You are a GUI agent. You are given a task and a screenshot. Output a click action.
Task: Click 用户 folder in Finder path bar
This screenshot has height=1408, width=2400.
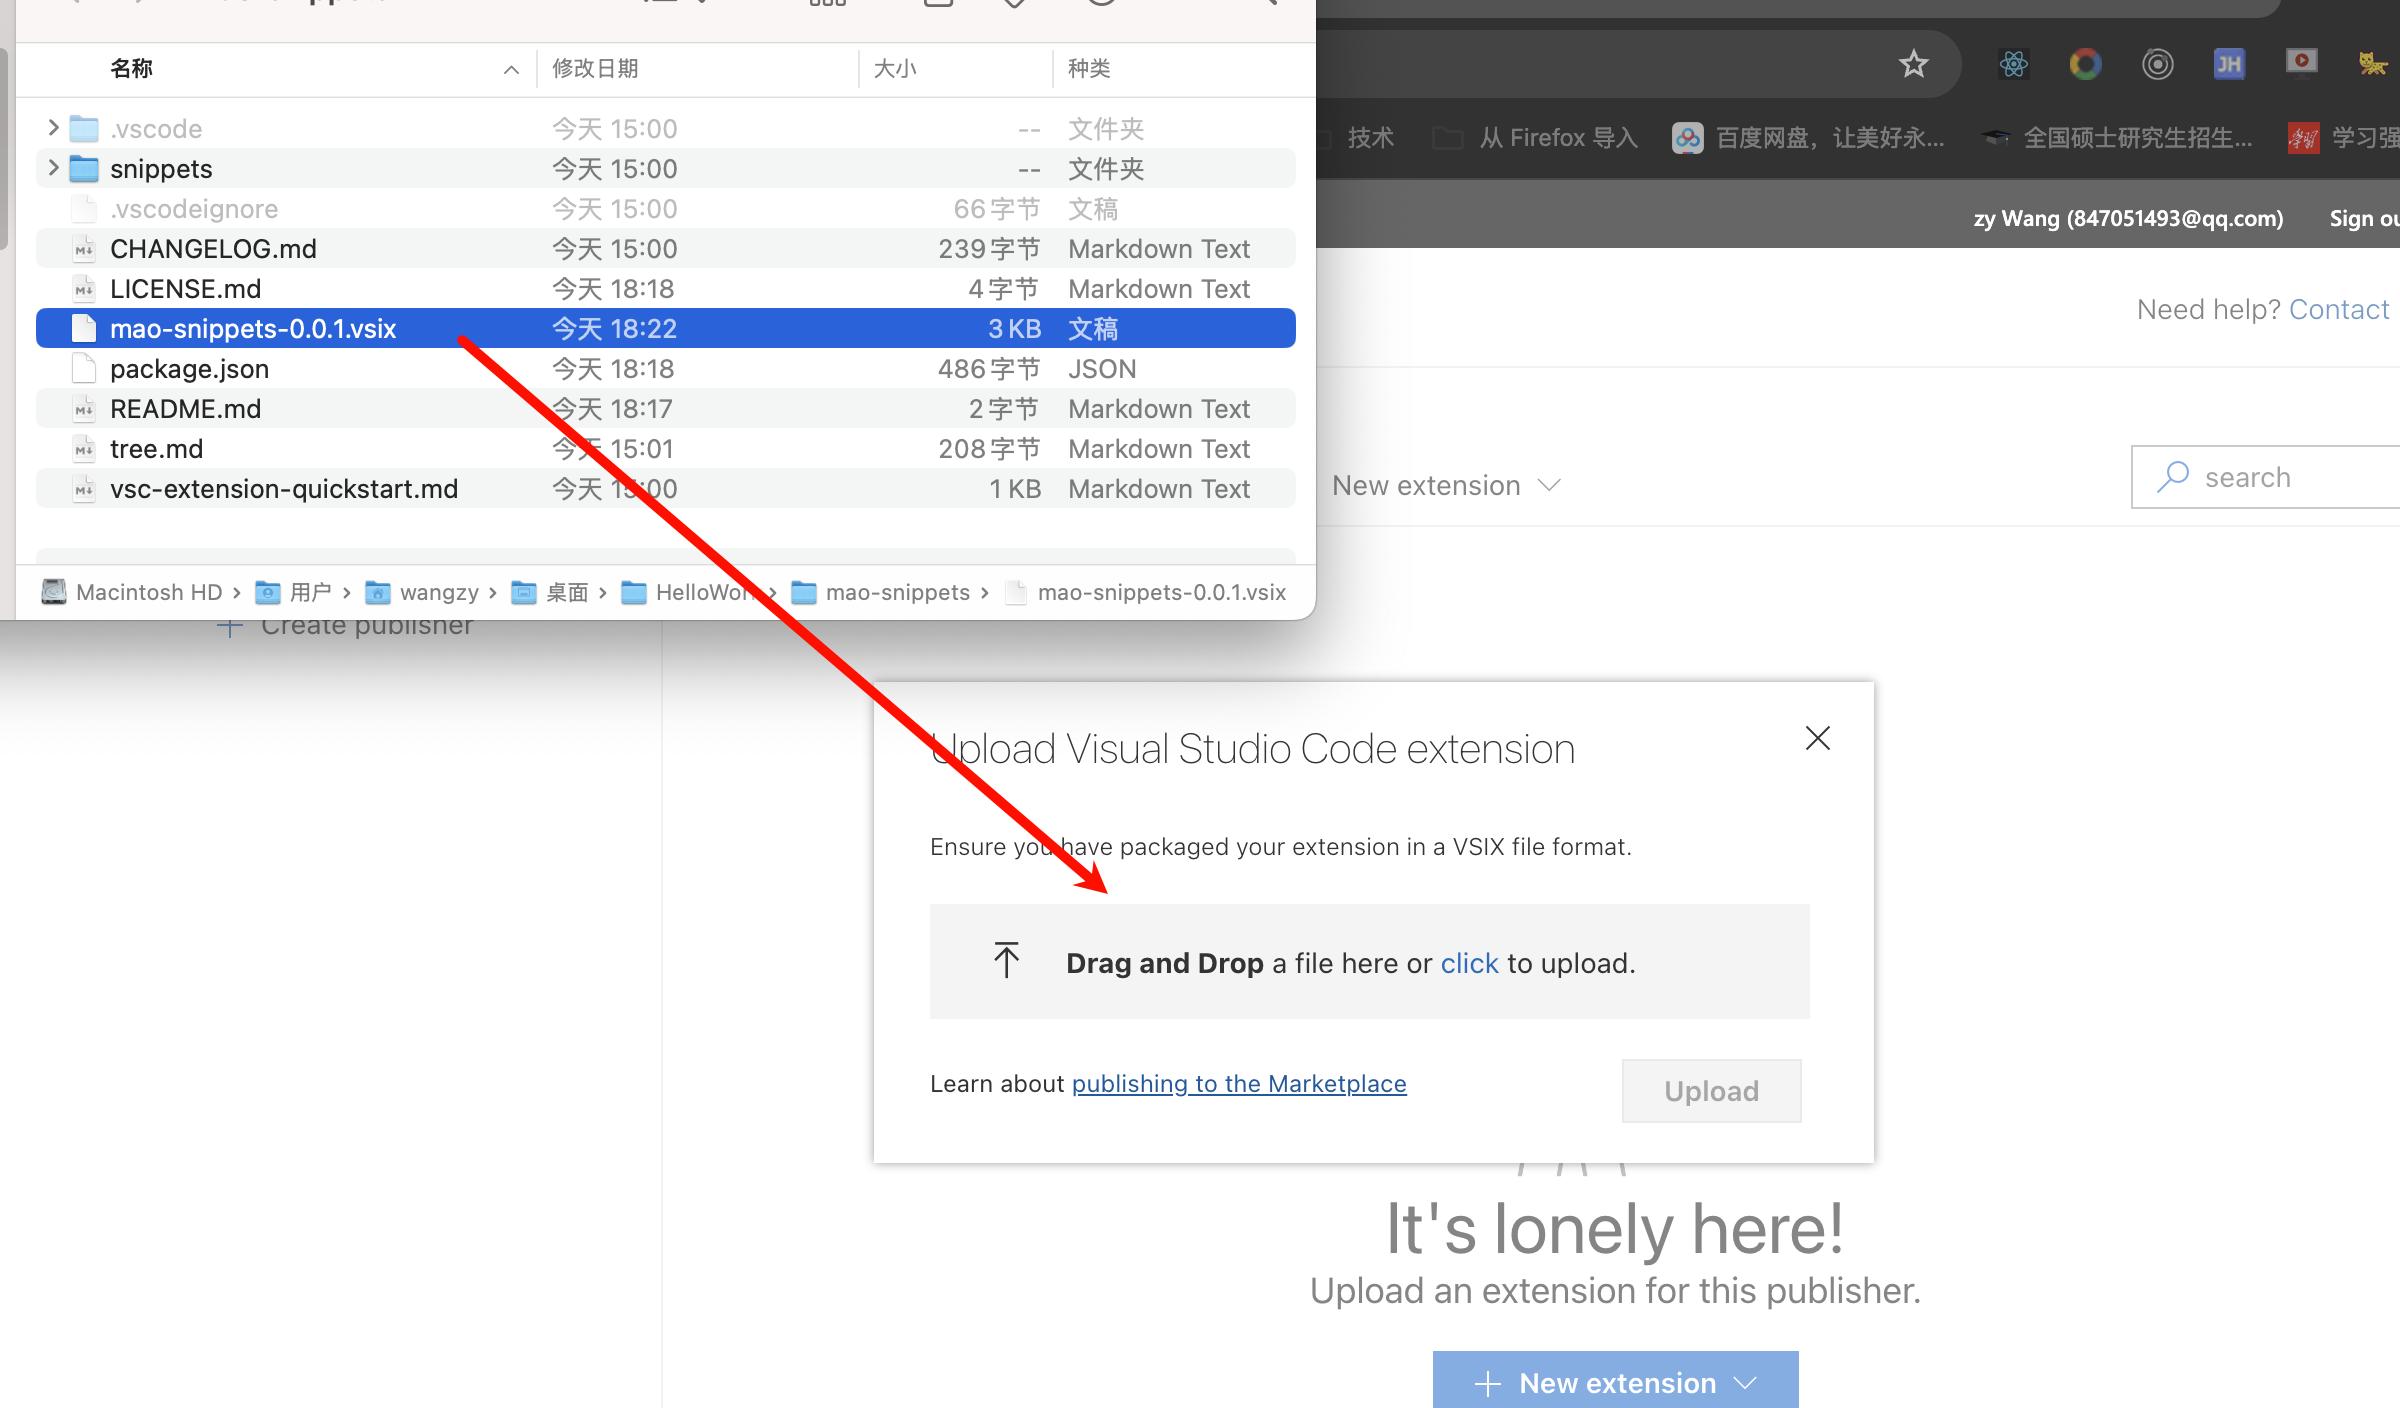[293, 592]
